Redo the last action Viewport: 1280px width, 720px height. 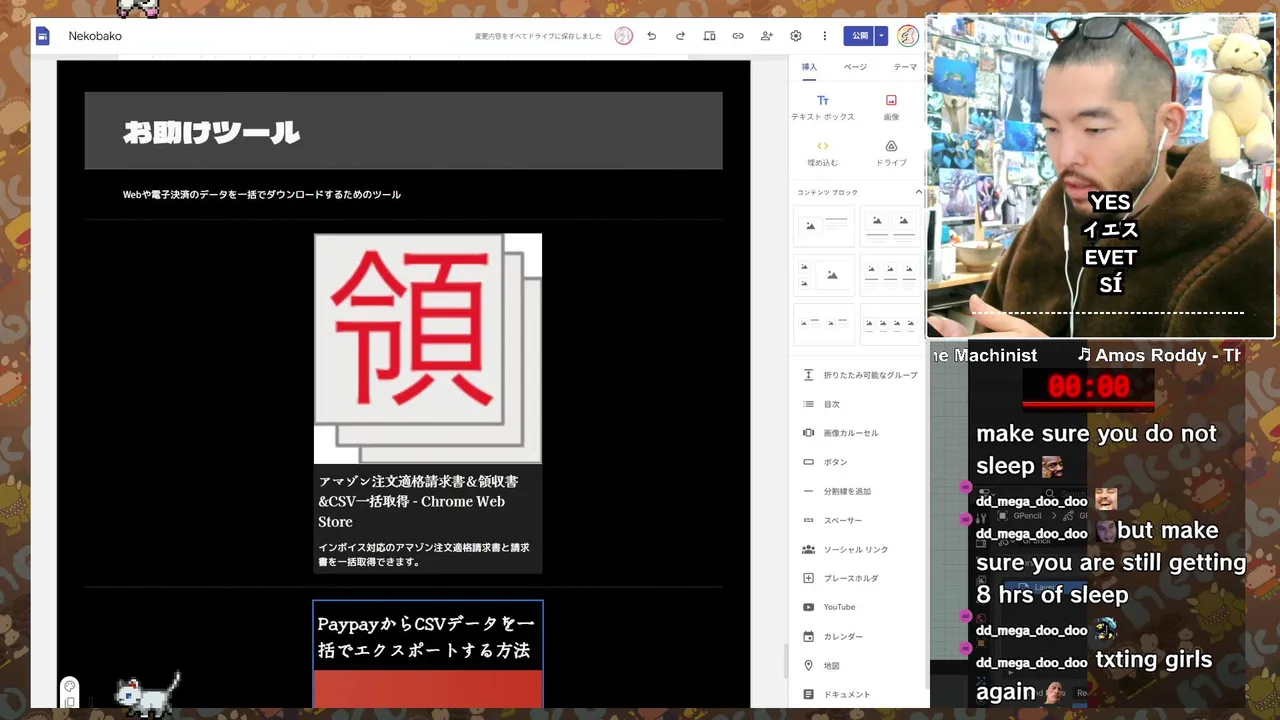(680, 36)
